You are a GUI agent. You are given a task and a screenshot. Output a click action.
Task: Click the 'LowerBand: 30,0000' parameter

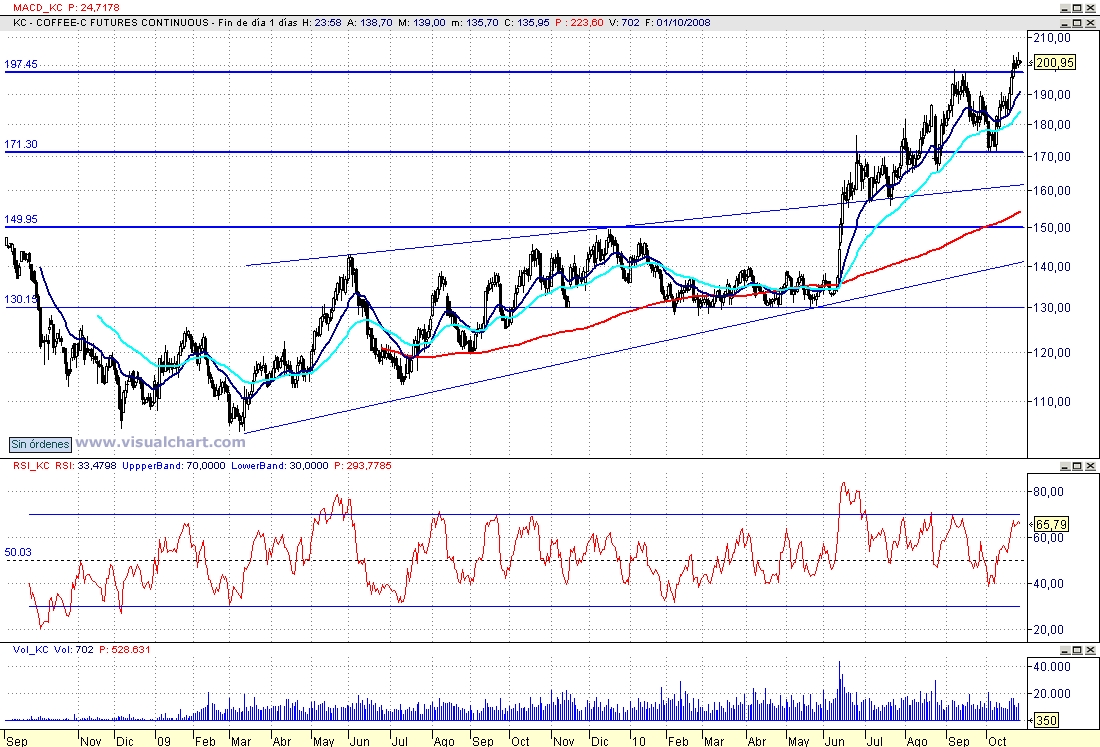279,466
